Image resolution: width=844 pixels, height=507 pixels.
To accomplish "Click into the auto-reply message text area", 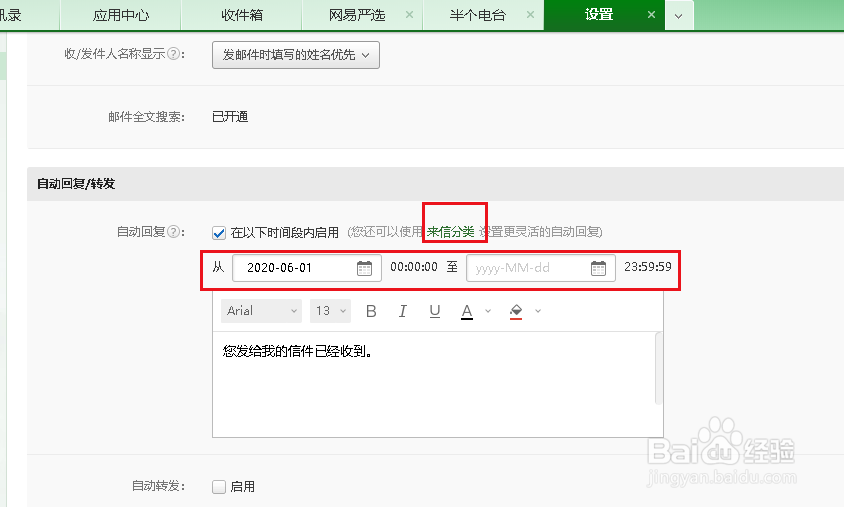I will [x=434, y=384].
